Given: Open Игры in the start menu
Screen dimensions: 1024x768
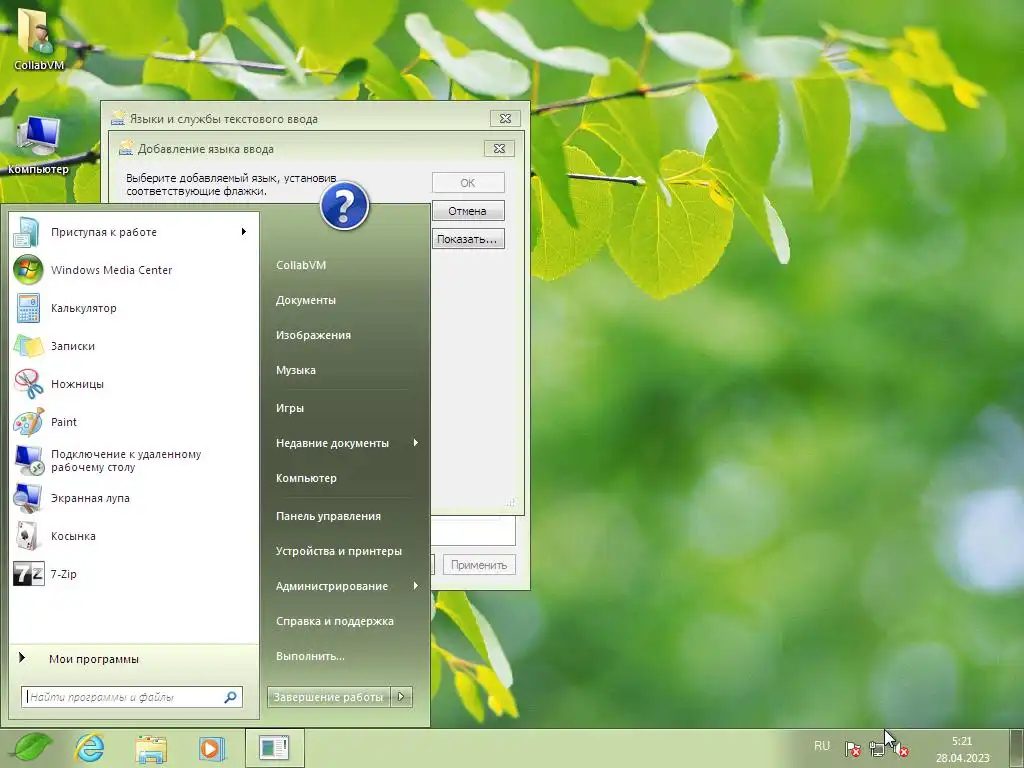Looking at the screenshot, I should 289,408.
